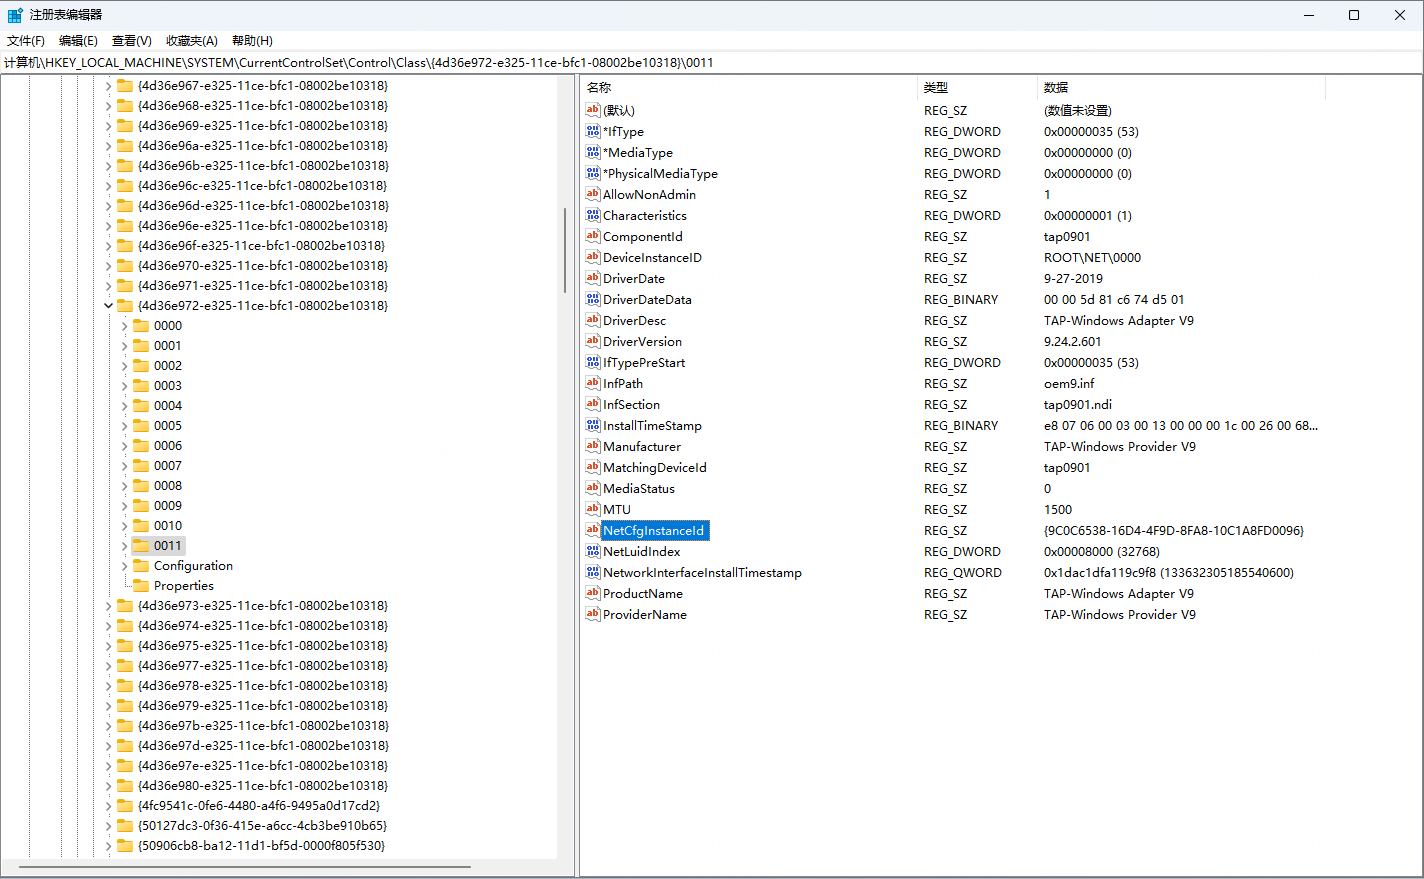Open the 查看(V) menu
This screenshot has width=1424, height=879.
(x=131, y=41)
